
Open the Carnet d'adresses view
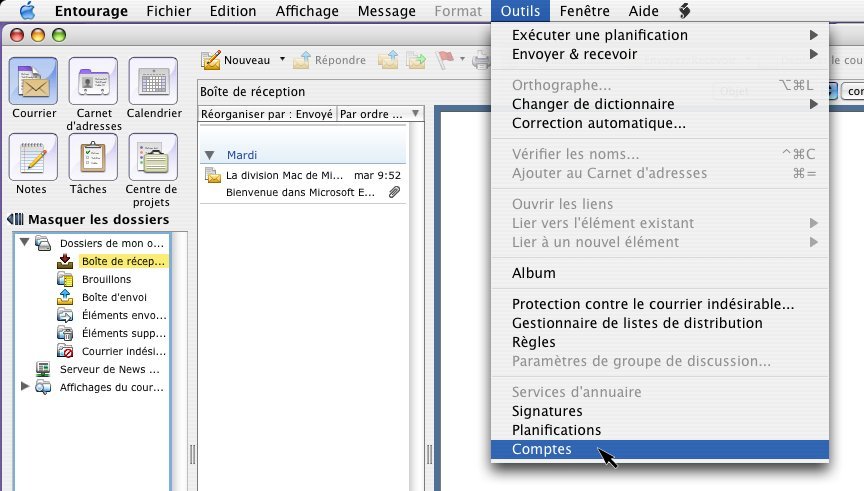tap(93, 81)
